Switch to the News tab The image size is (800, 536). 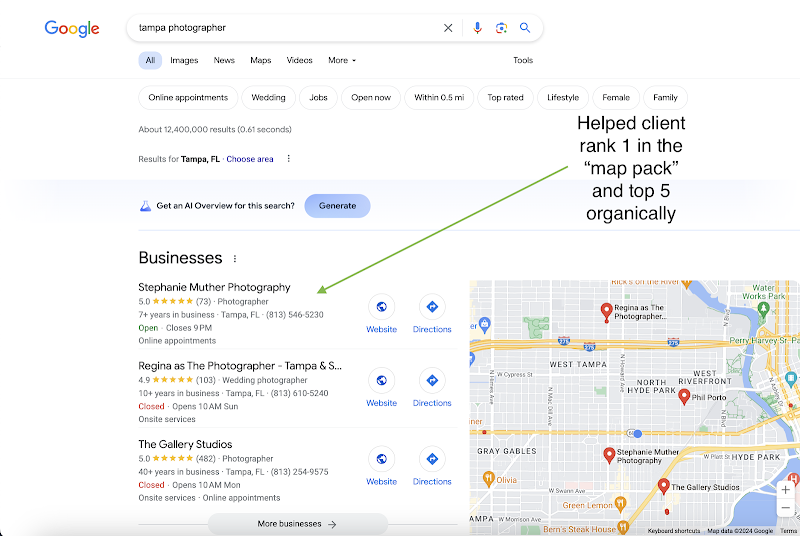coord(224,60)
